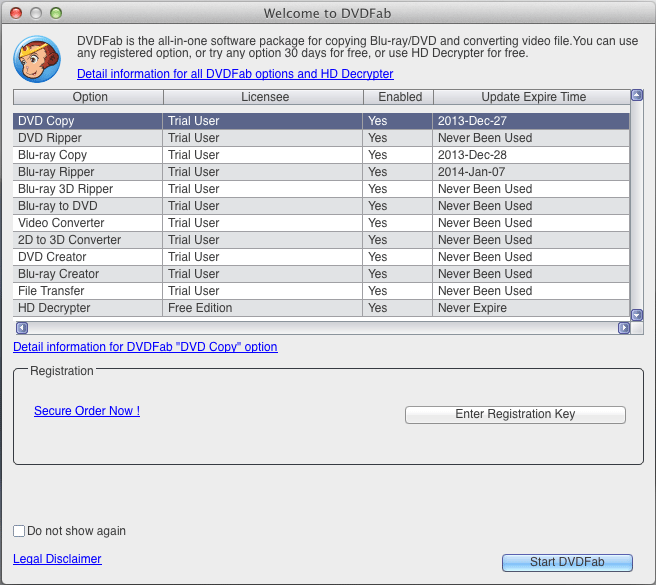656x585 pixels.
Task: Select the Blu-ray Copy row
Action: [x=321, y=155]
